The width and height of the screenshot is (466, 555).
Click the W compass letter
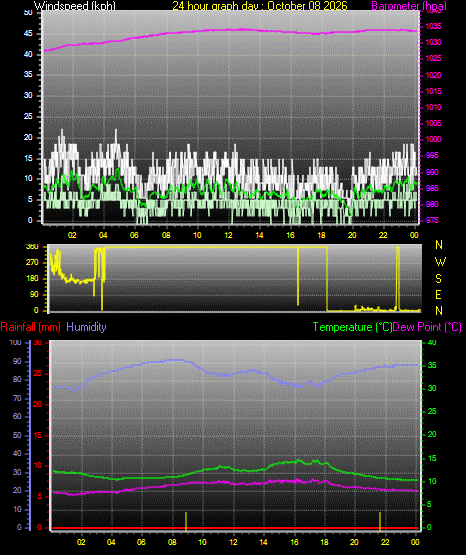point(440,262)
